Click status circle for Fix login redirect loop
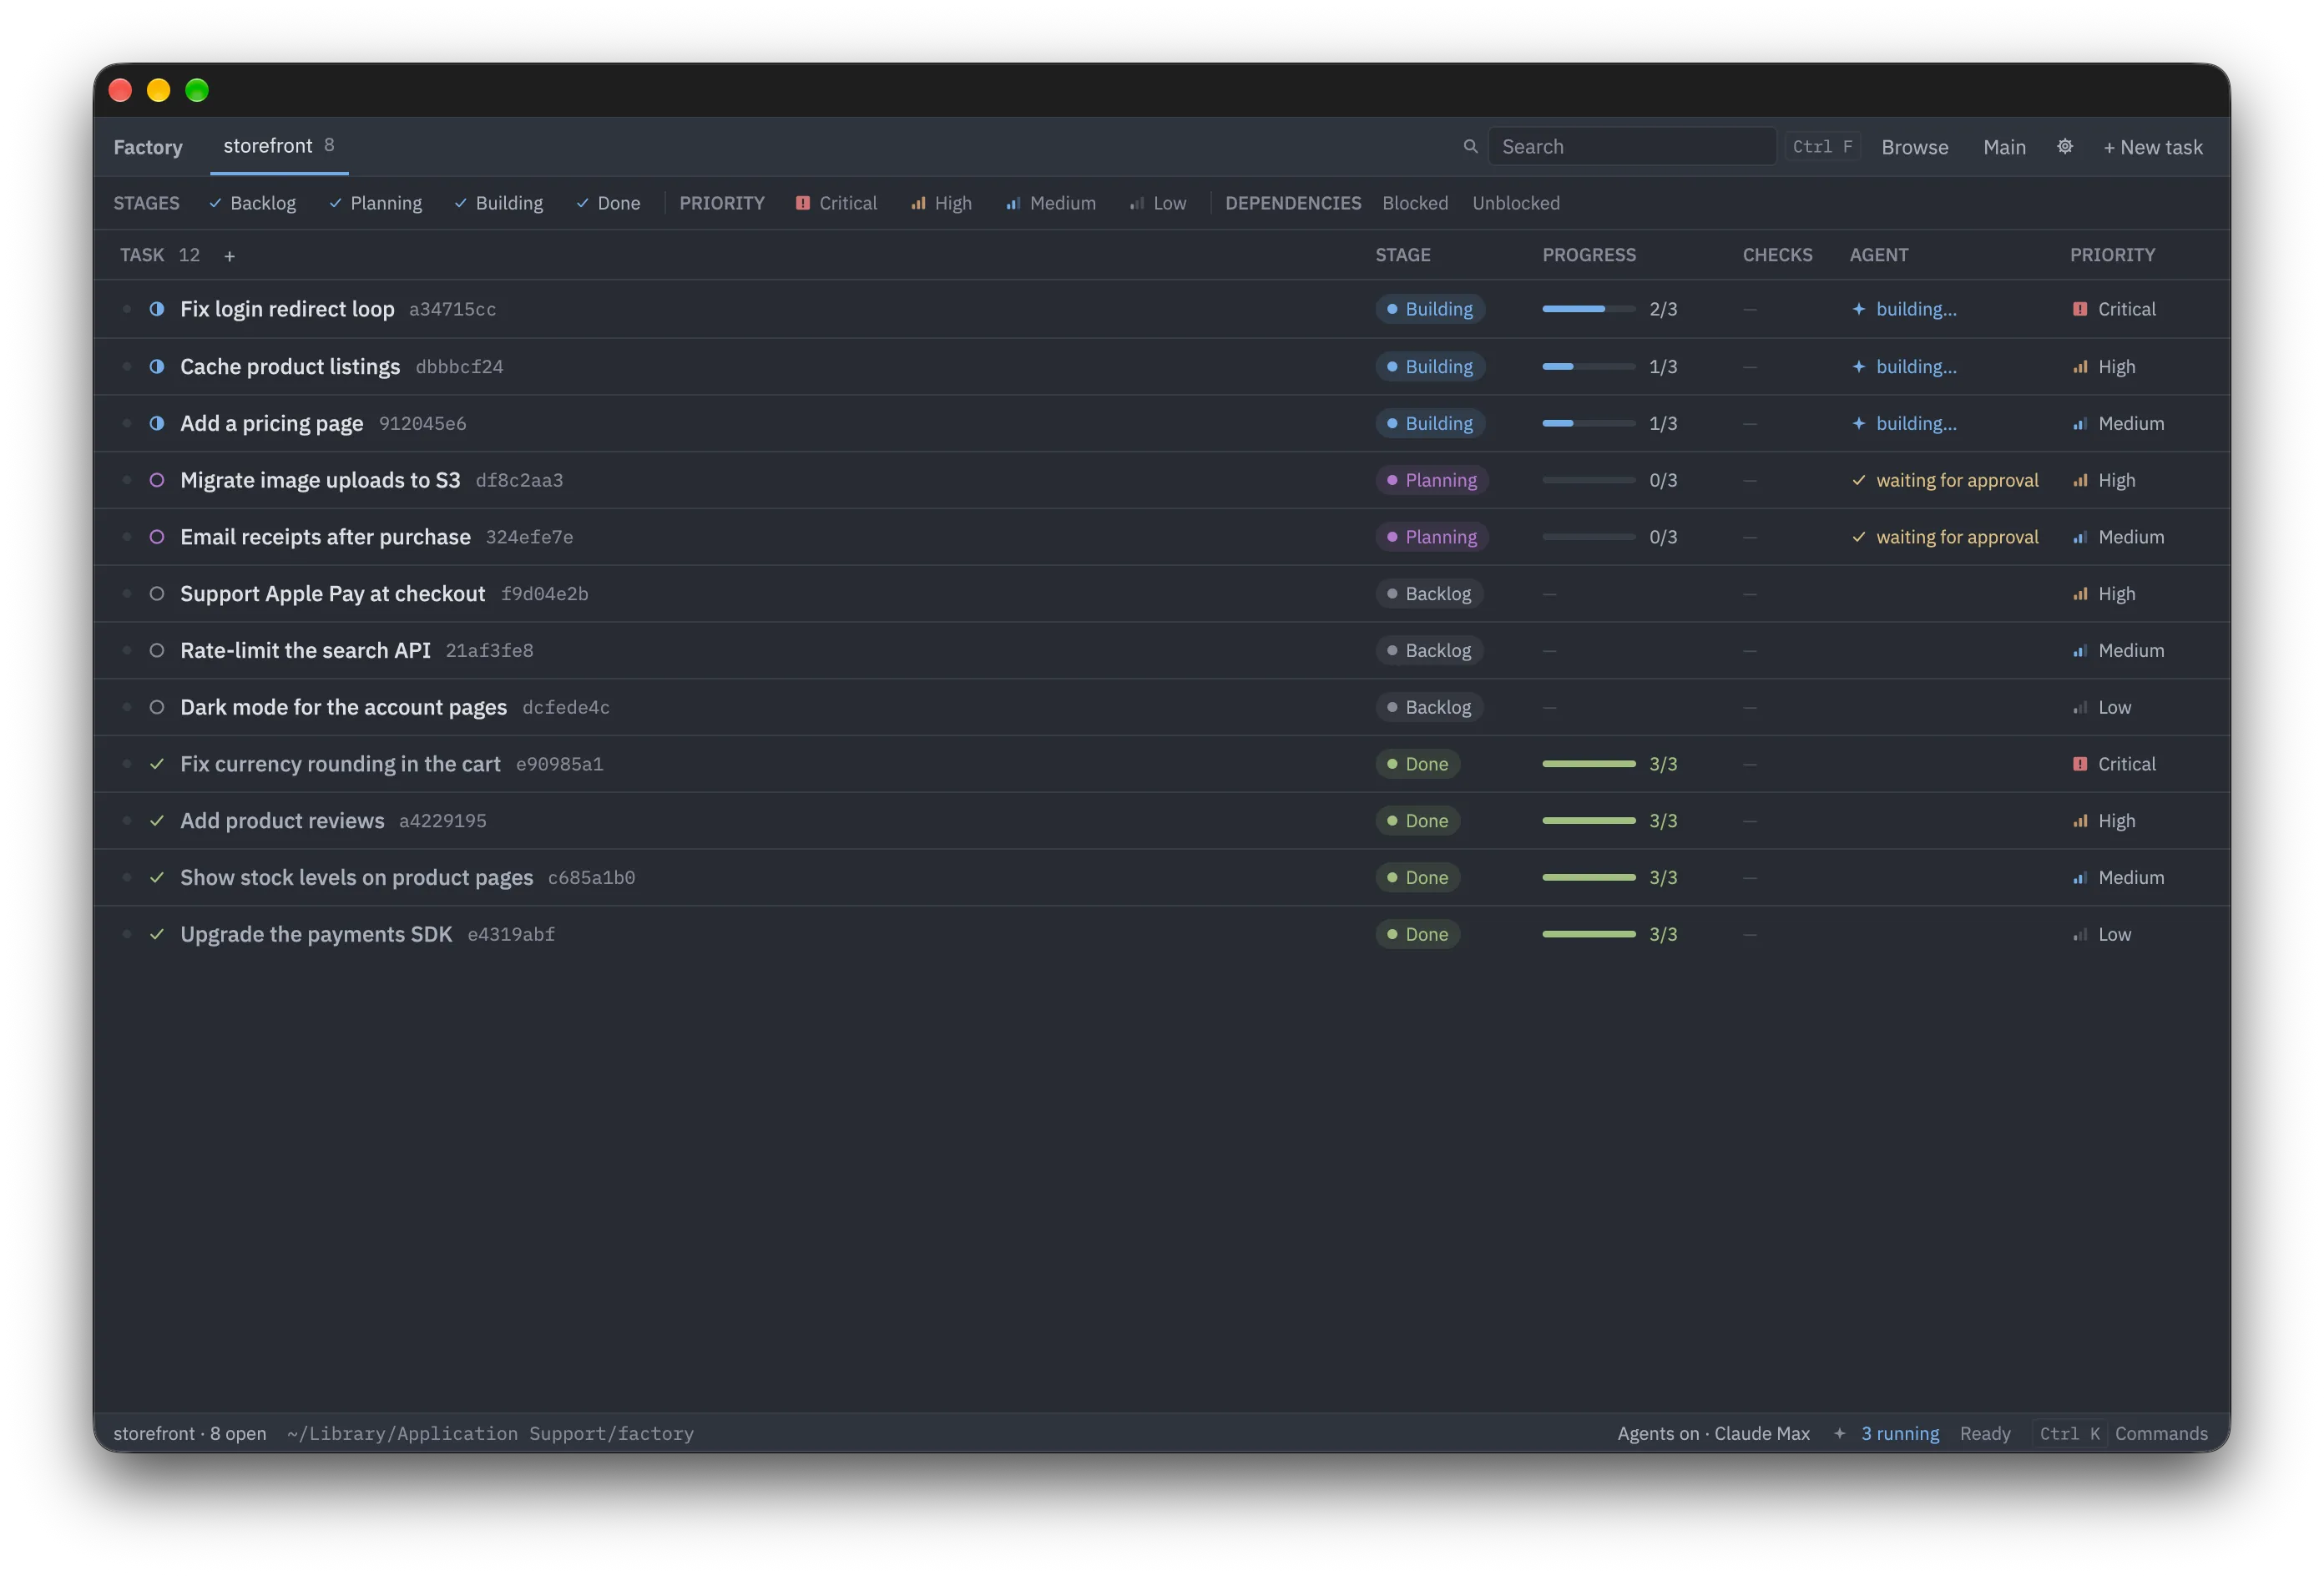 pyautogui.click(x=157, y=309)
